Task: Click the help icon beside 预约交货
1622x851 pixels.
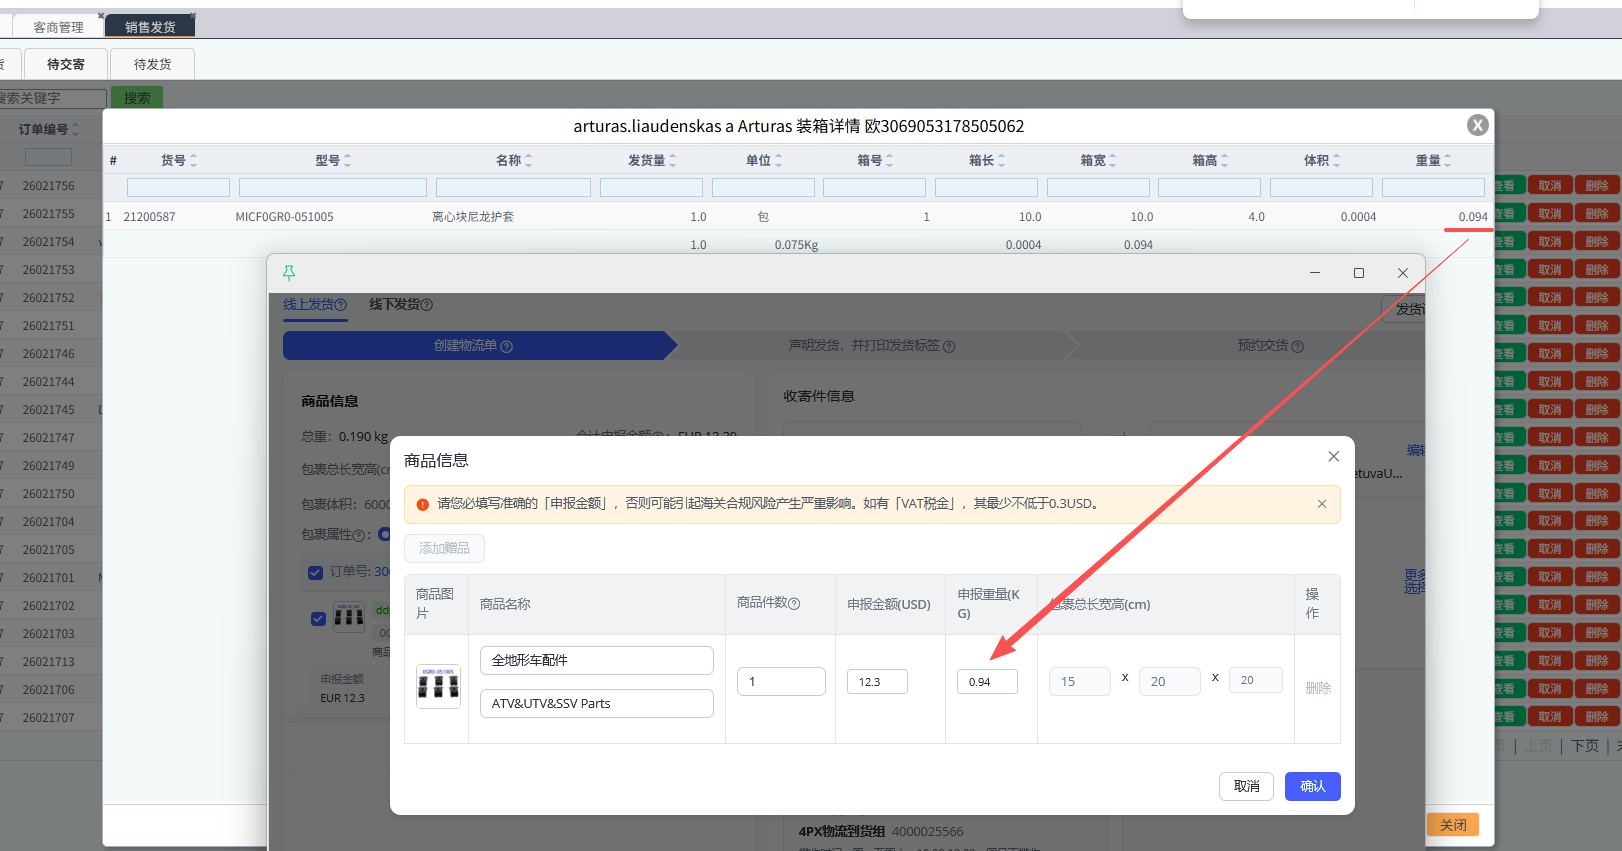Action: coord(1298,347)
